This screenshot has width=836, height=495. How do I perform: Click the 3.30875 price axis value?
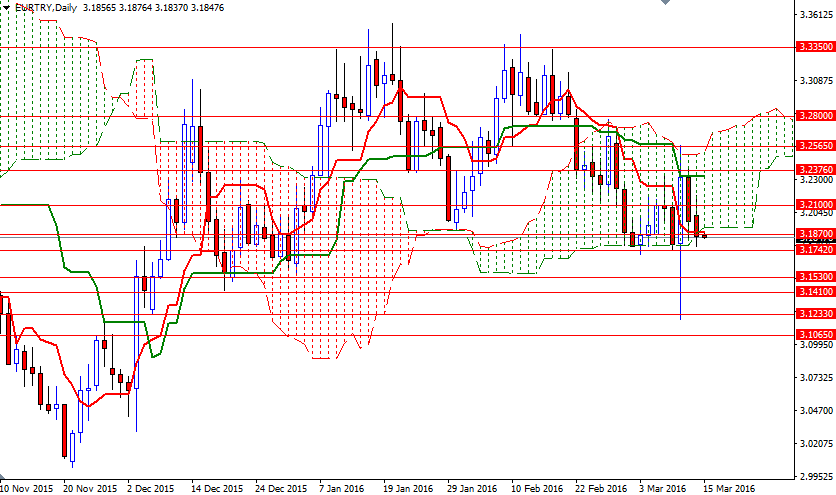tap(816, 81)
